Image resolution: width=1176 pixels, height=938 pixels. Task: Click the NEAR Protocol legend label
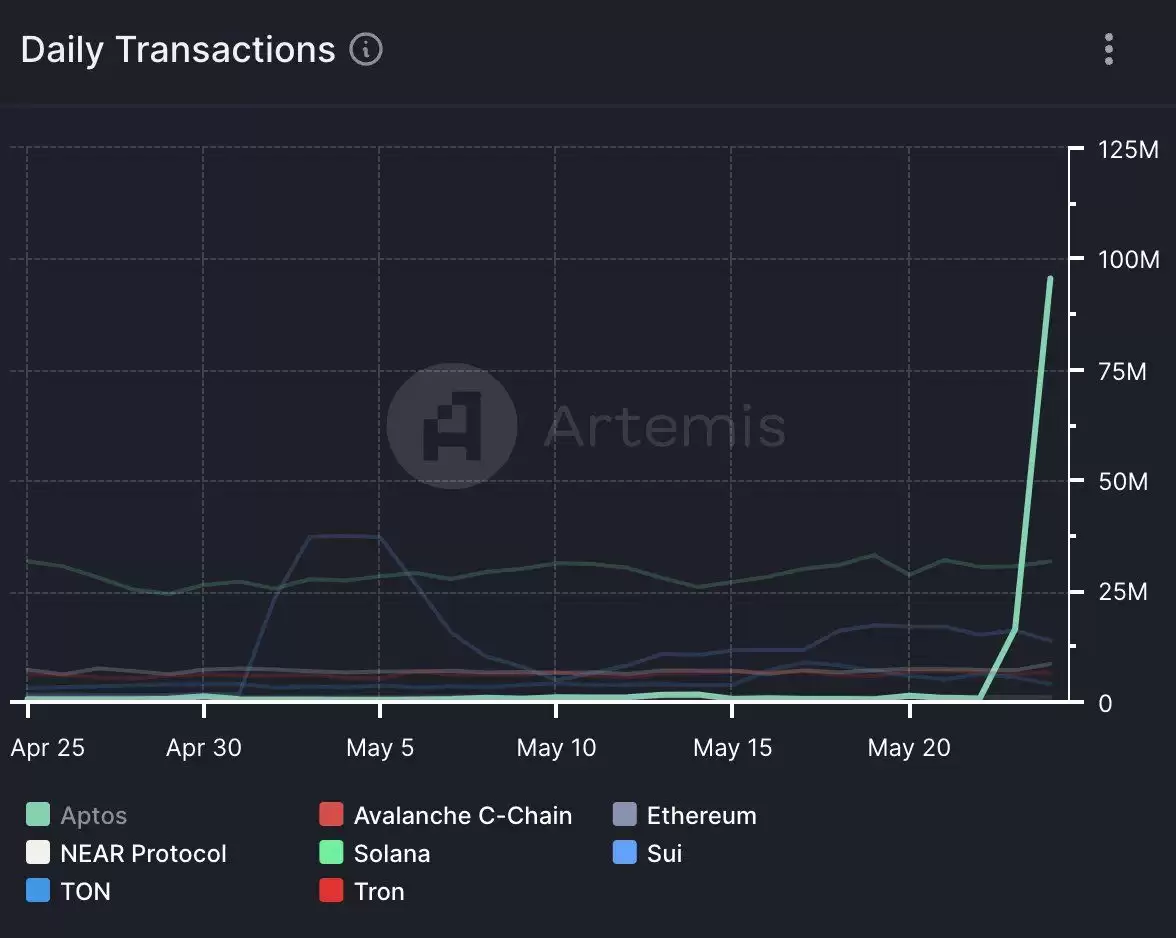[143, 854]
